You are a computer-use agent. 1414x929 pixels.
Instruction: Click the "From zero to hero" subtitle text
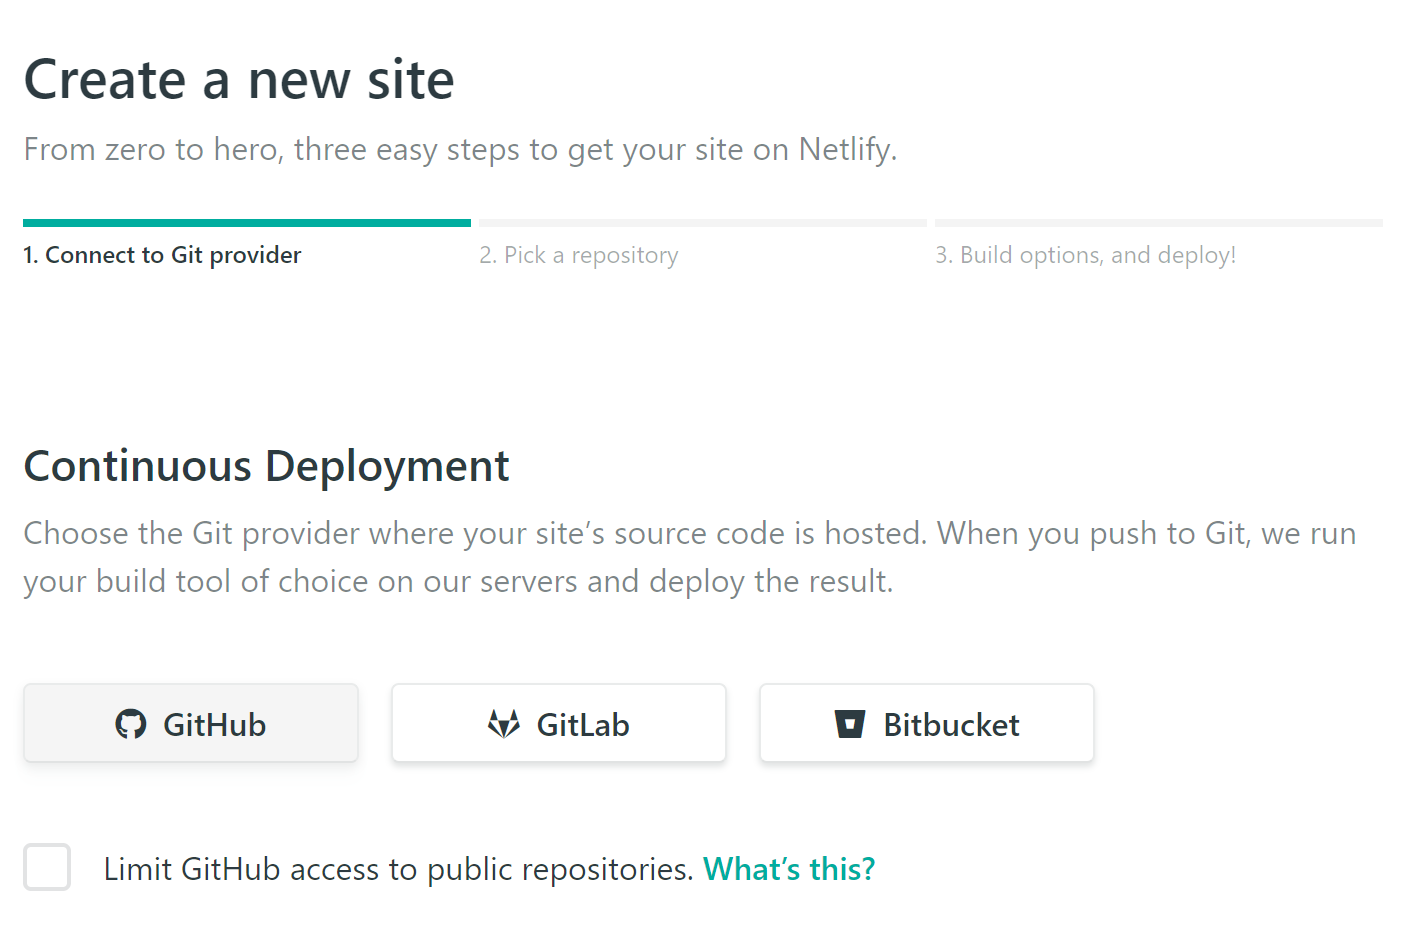(460, 149)
